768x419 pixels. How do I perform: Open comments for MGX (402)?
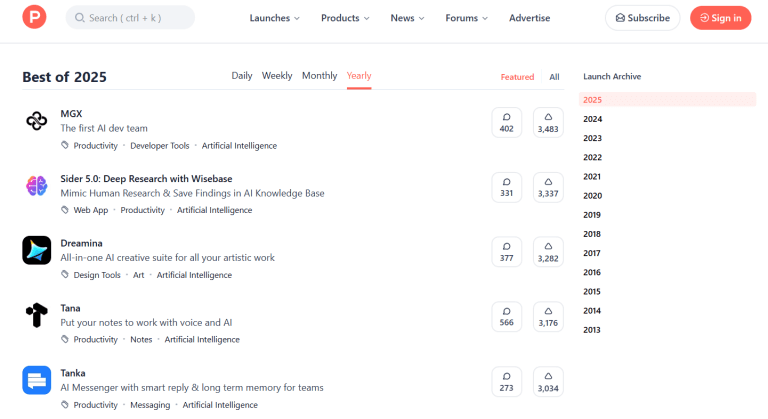pos(506,123)
